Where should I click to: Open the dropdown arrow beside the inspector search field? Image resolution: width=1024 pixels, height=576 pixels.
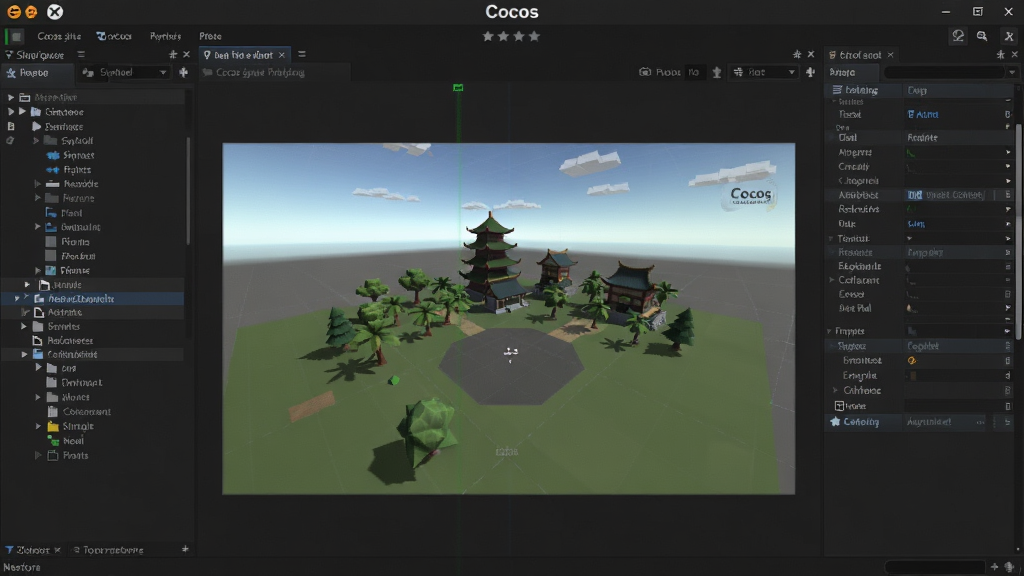click(x=1012, y=72)
